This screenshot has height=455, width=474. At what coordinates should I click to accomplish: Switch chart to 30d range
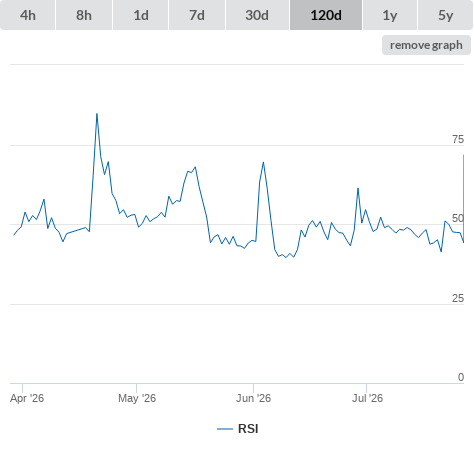pyautogui.click(x=257, y=15)
